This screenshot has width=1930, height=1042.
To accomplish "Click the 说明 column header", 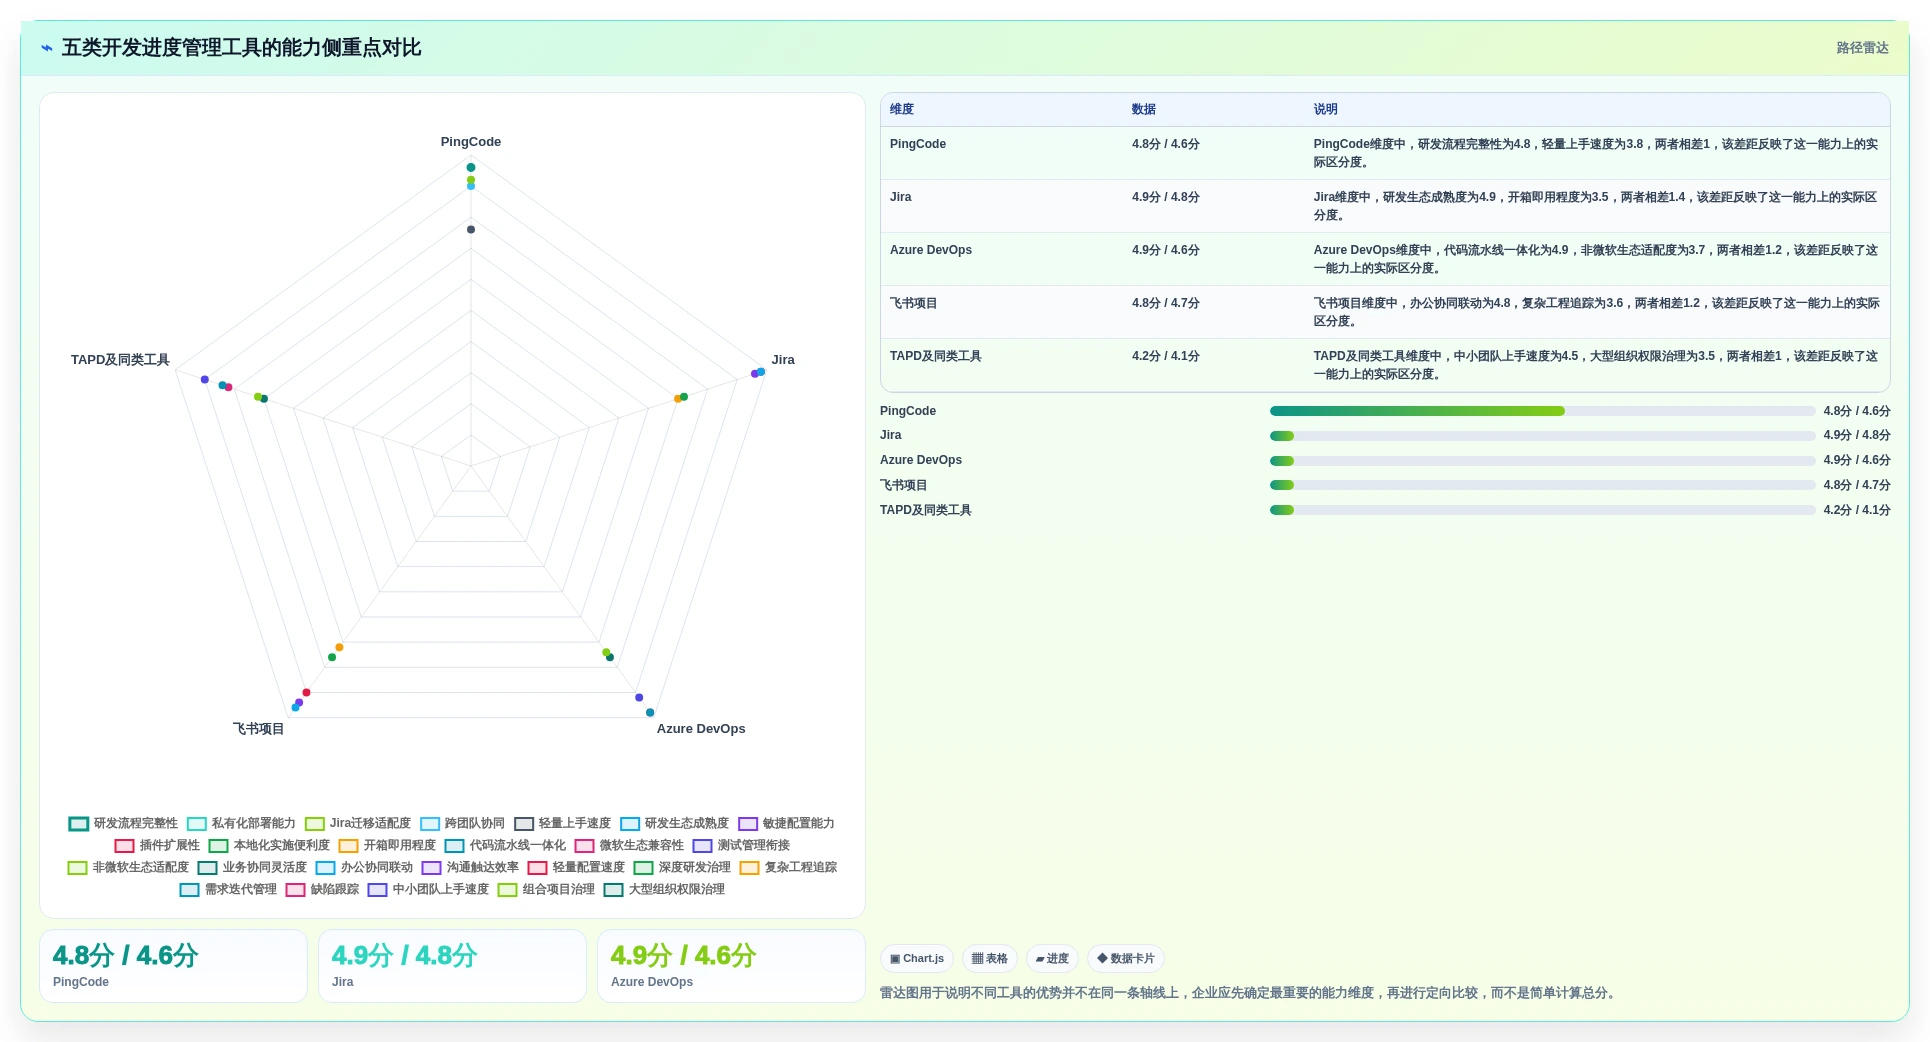I will pyautogui.click(x=1326, y=109).
